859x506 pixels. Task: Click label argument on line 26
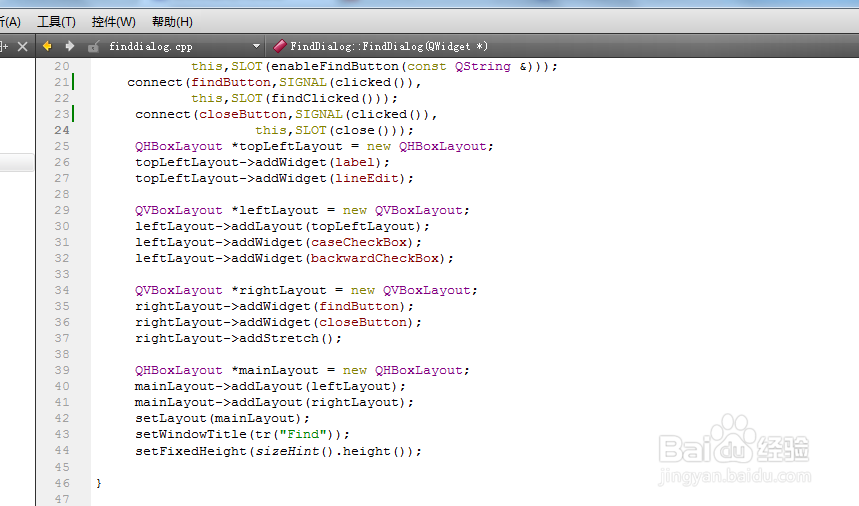pos(354,162)
